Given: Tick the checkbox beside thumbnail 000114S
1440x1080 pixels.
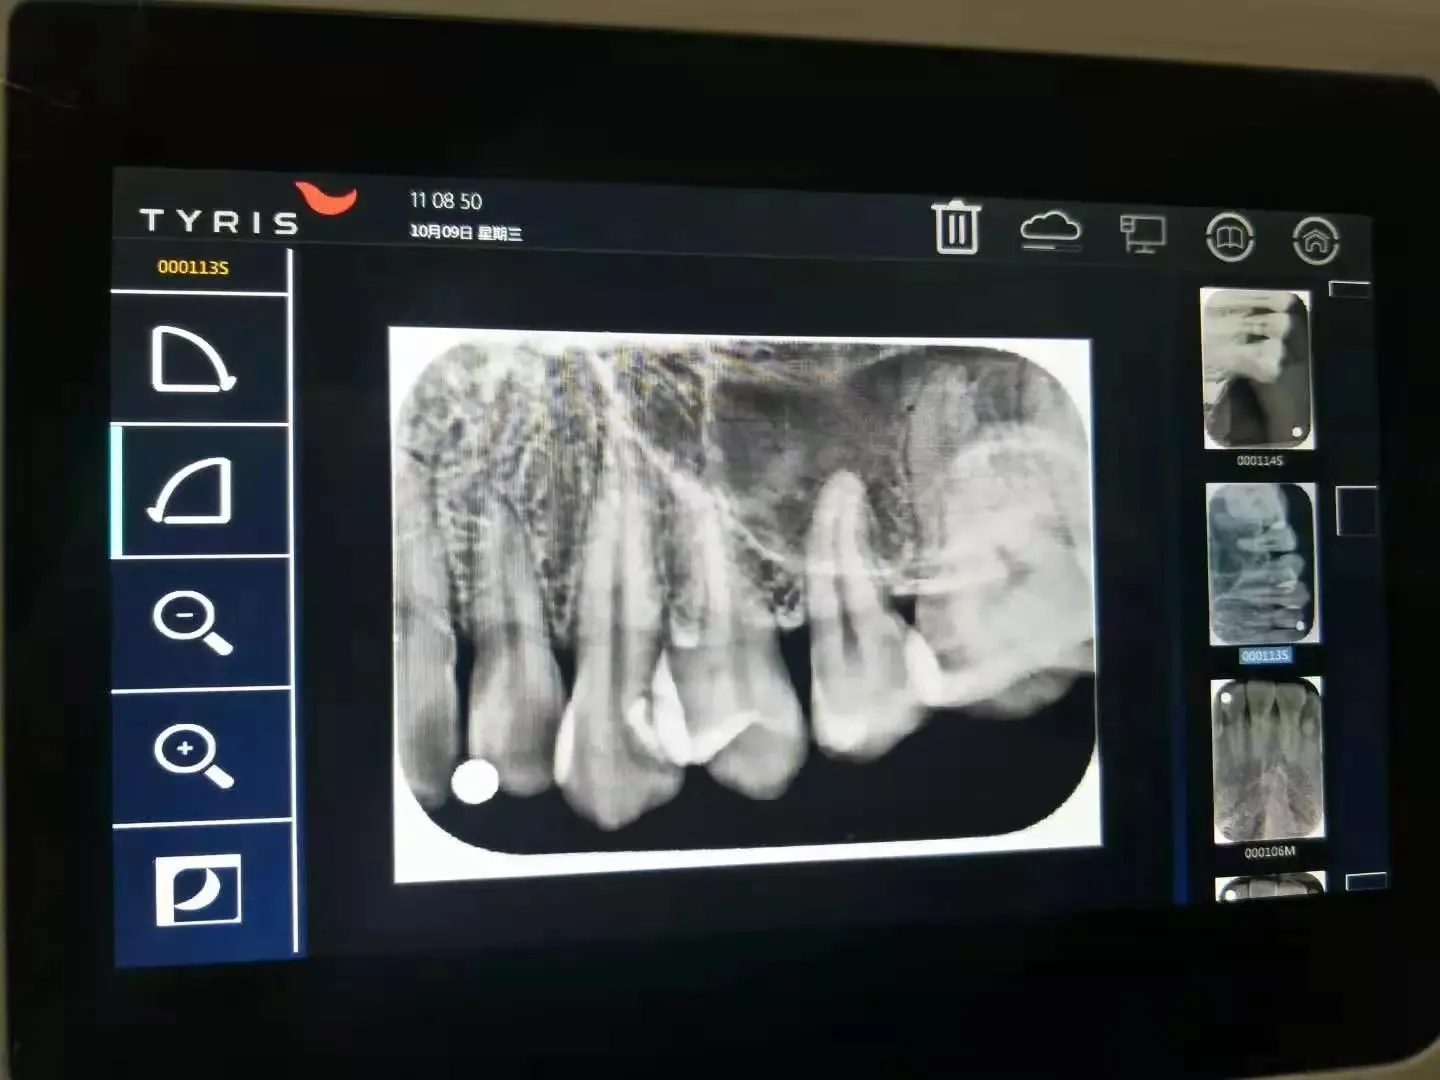Looking at the screenshot, I should click(1349, 288).
